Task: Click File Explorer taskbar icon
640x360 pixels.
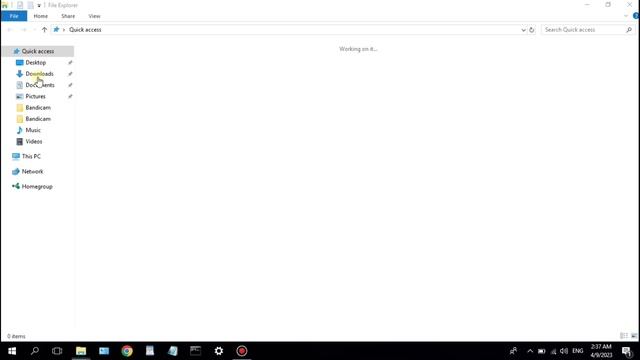Action: [x=81, y=351]
